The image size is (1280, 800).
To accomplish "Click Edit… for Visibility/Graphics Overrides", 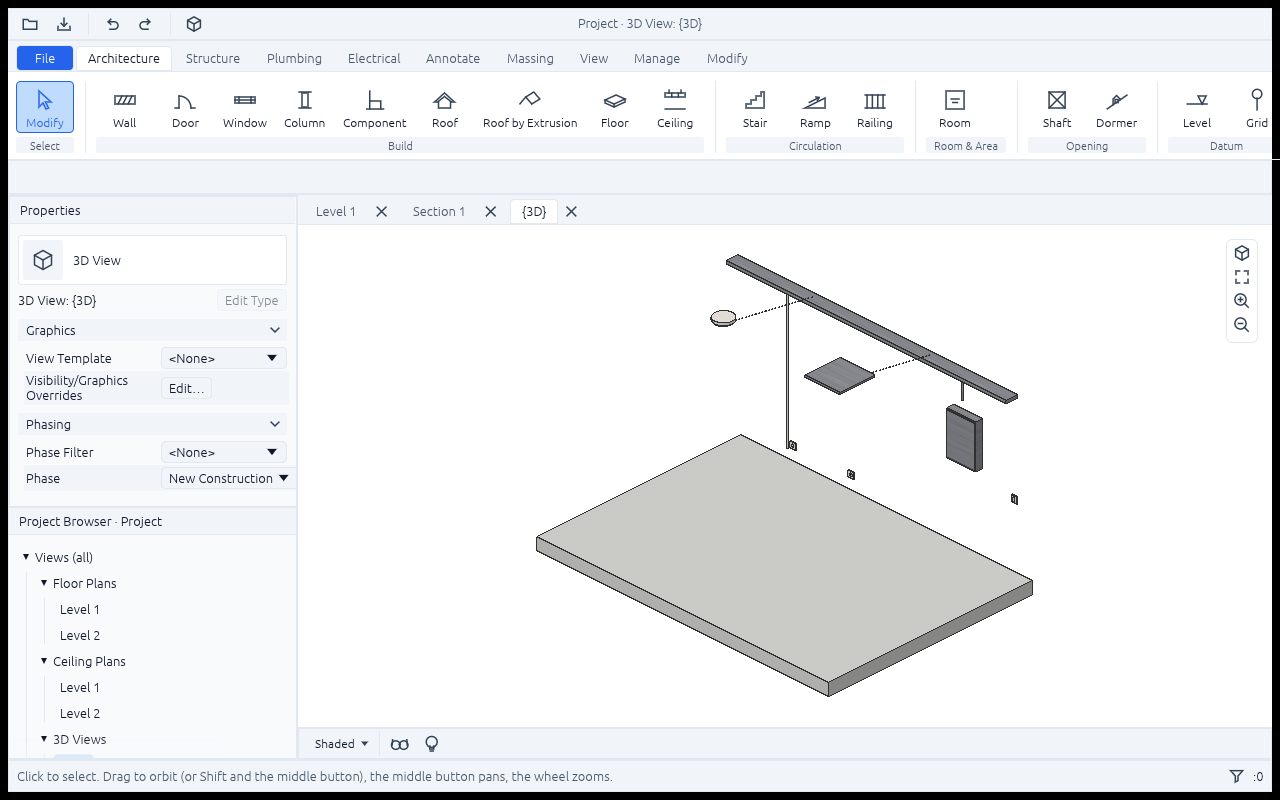I will click(x=187, y=388).
